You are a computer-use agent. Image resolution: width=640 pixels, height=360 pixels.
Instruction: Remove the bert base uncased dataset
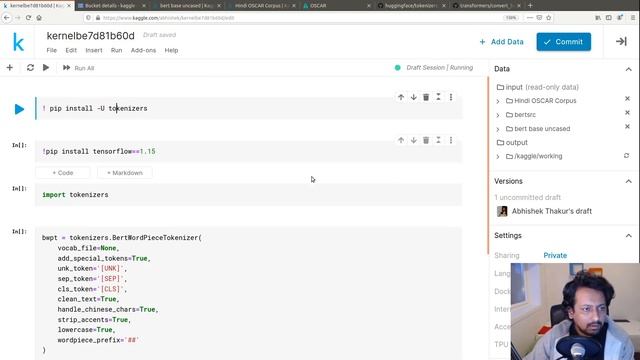[x=627, y=127]
